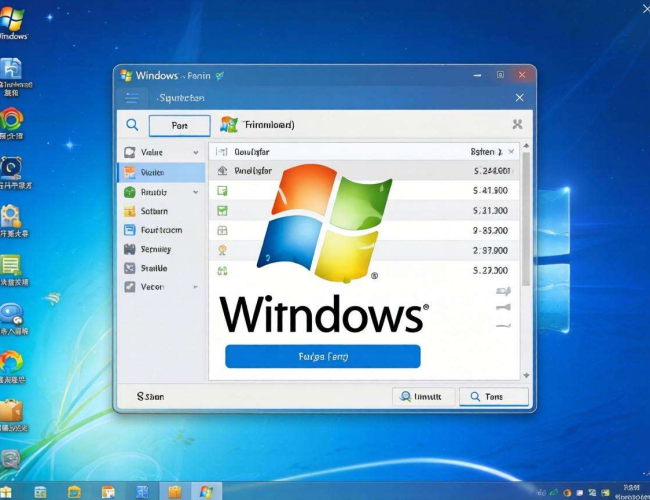Viewport: 650px width, 500px height.
Task: Click the Start button on the taskbar
Action: tap(6, 492)
